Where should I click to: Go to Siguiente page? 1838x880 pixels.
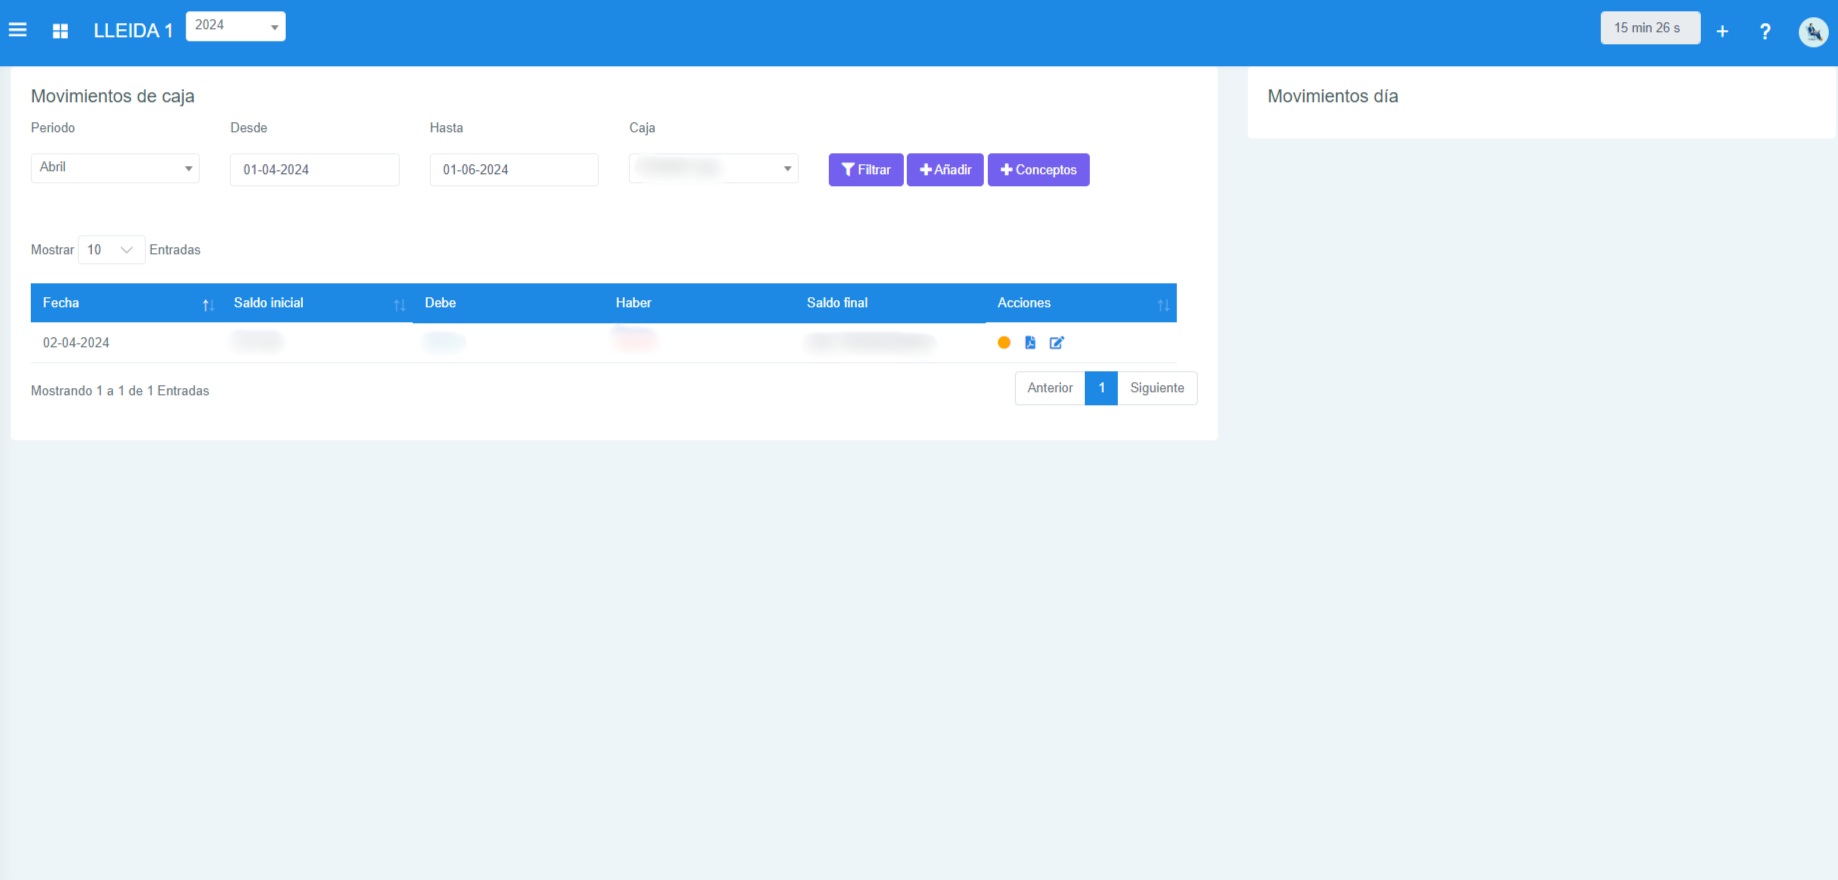[x=1157, y=388]
